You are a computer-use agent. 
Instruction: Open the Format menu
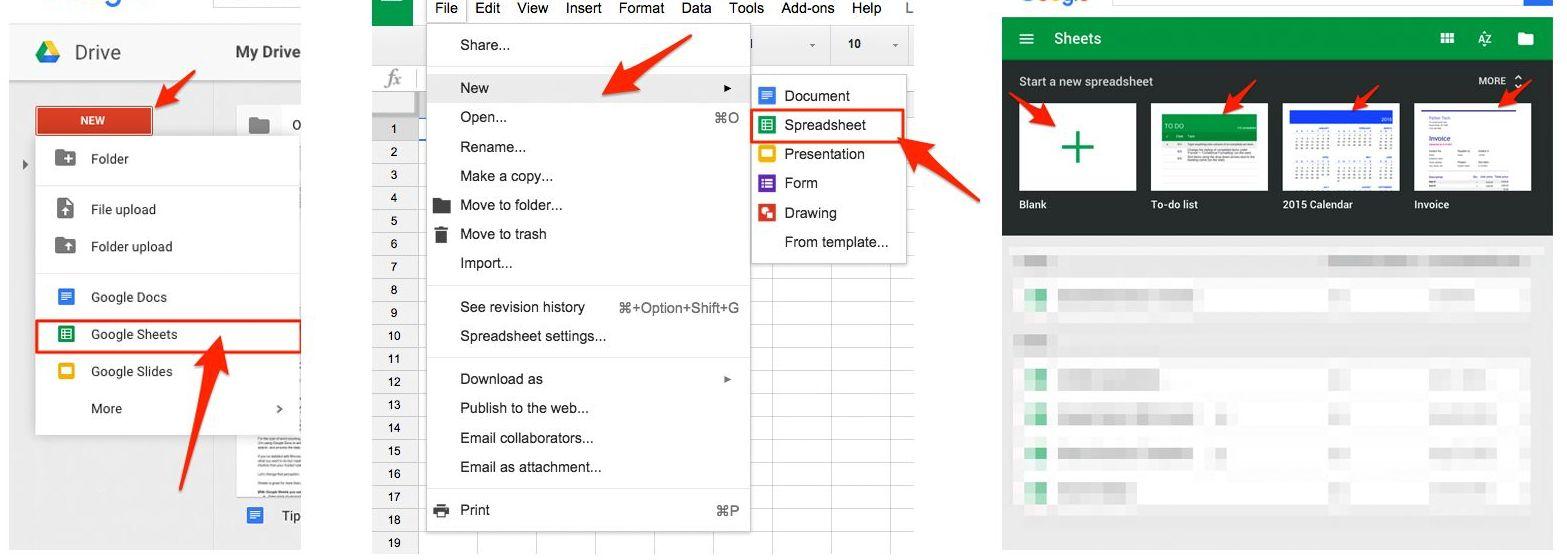coord(641,8)
